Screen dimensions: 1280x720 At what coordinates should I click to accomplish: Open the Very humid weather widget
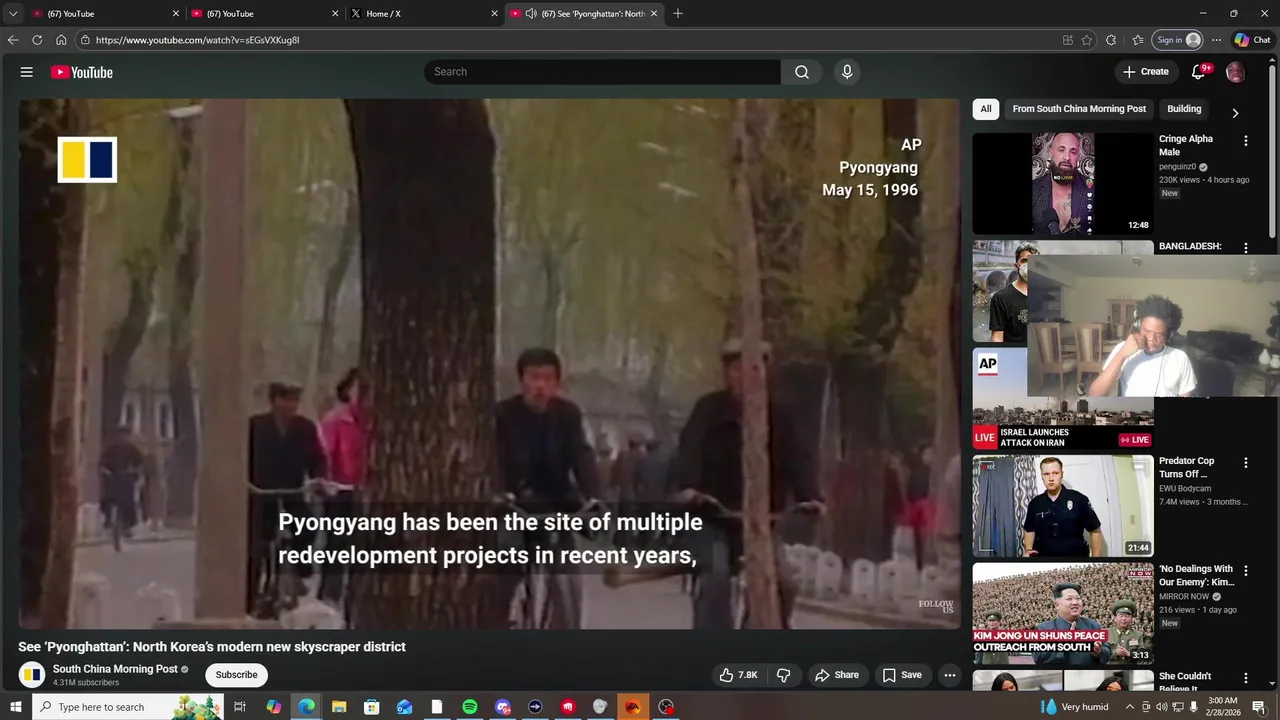pyautogui.click(x=1075, y=707)
